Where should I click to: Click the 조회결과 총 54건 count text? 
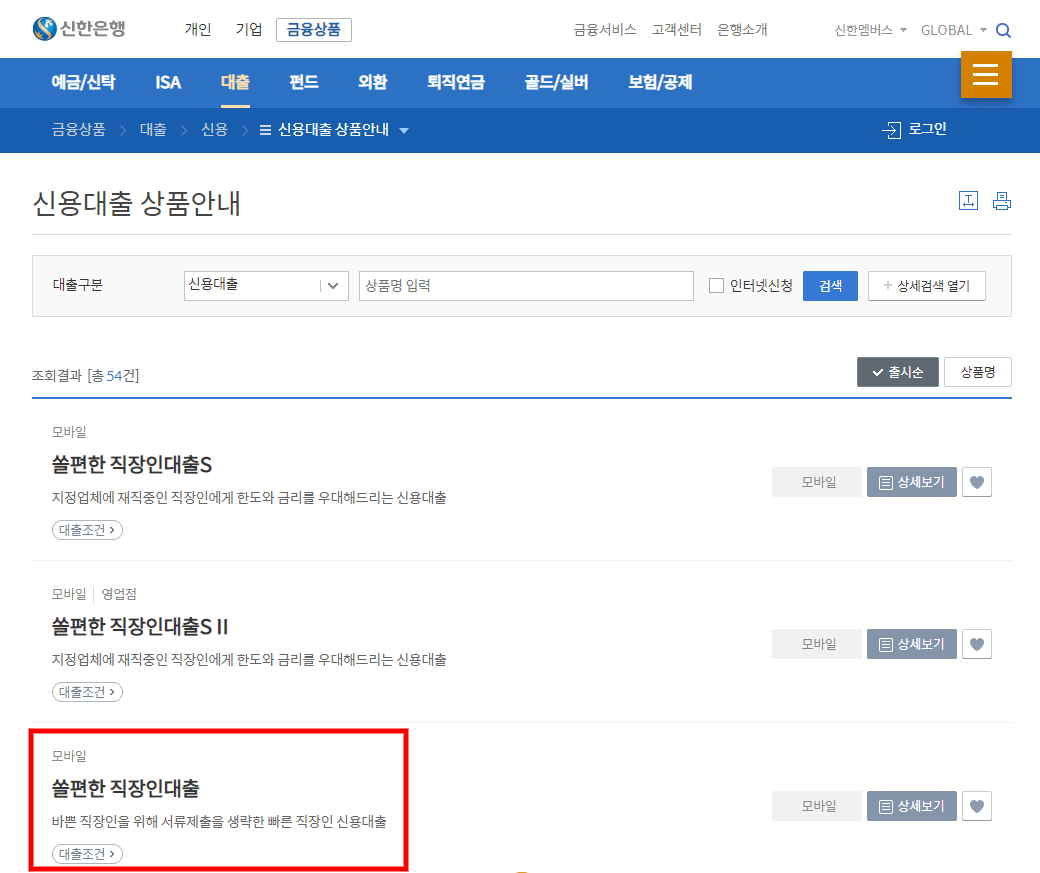(86, 376)
